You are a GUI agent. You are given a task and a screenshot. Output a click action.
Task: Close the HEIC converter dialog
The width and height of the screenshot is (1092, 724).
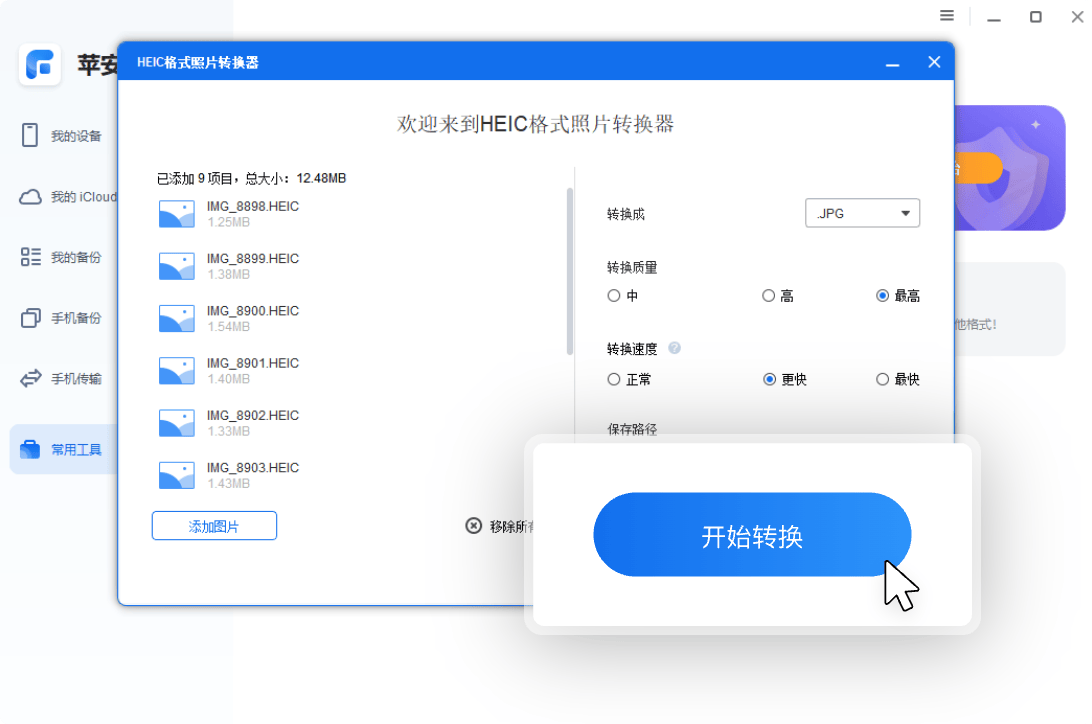tap(934, 62)
